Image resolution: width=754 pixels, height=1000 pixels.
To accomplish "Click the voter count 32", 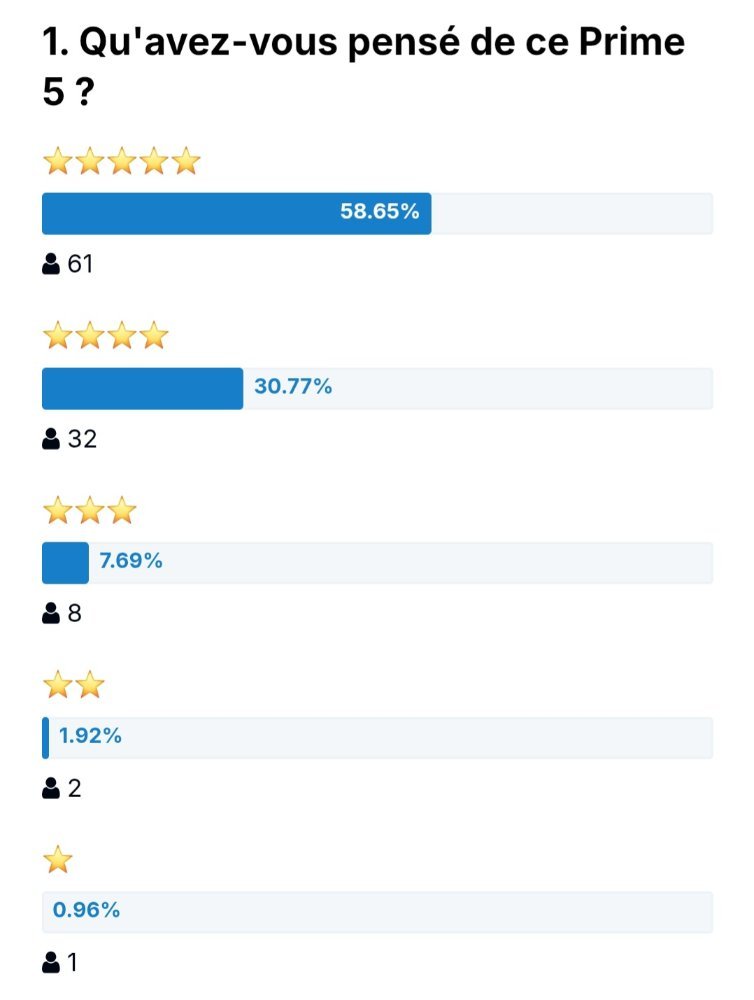I will (x=82, y=439).
